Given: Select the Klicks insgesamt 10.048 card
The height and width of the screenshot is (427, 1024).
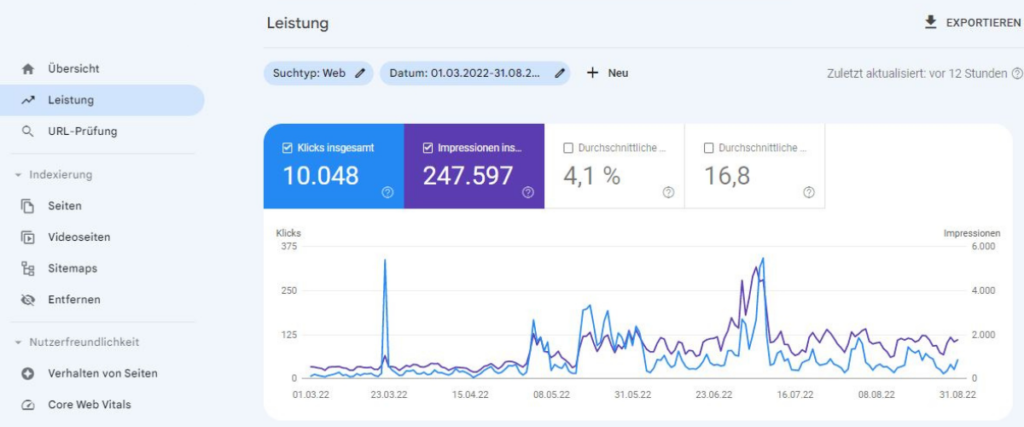Looking at the screenshot, I should (x=334, y=166).
